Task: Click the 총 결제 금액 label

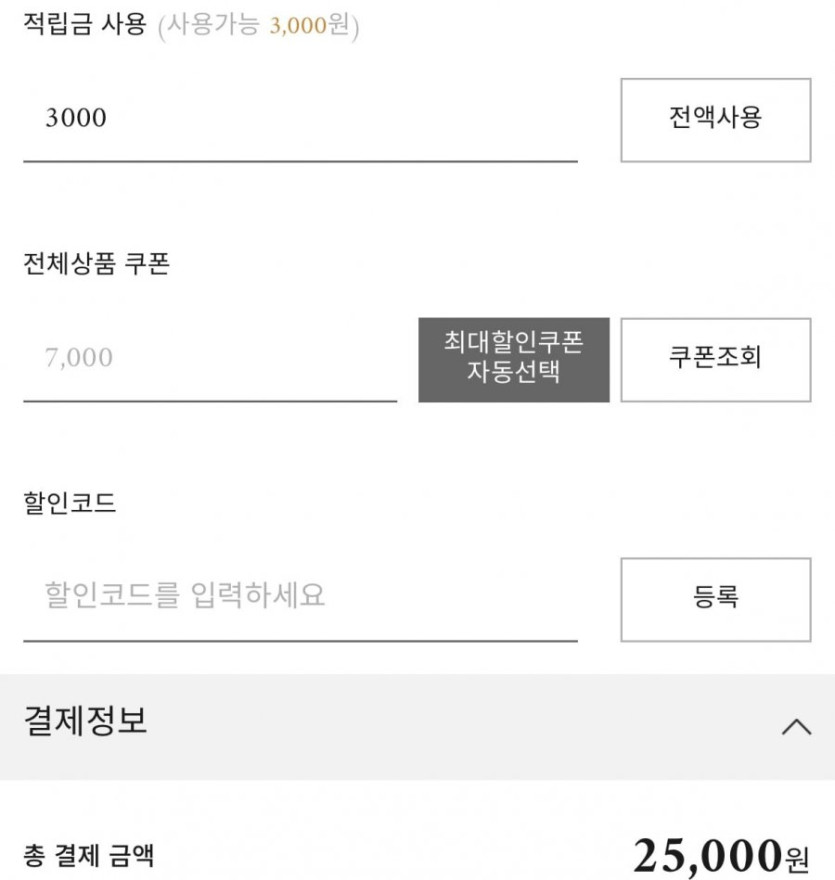Action: click(x=89, y=856)
